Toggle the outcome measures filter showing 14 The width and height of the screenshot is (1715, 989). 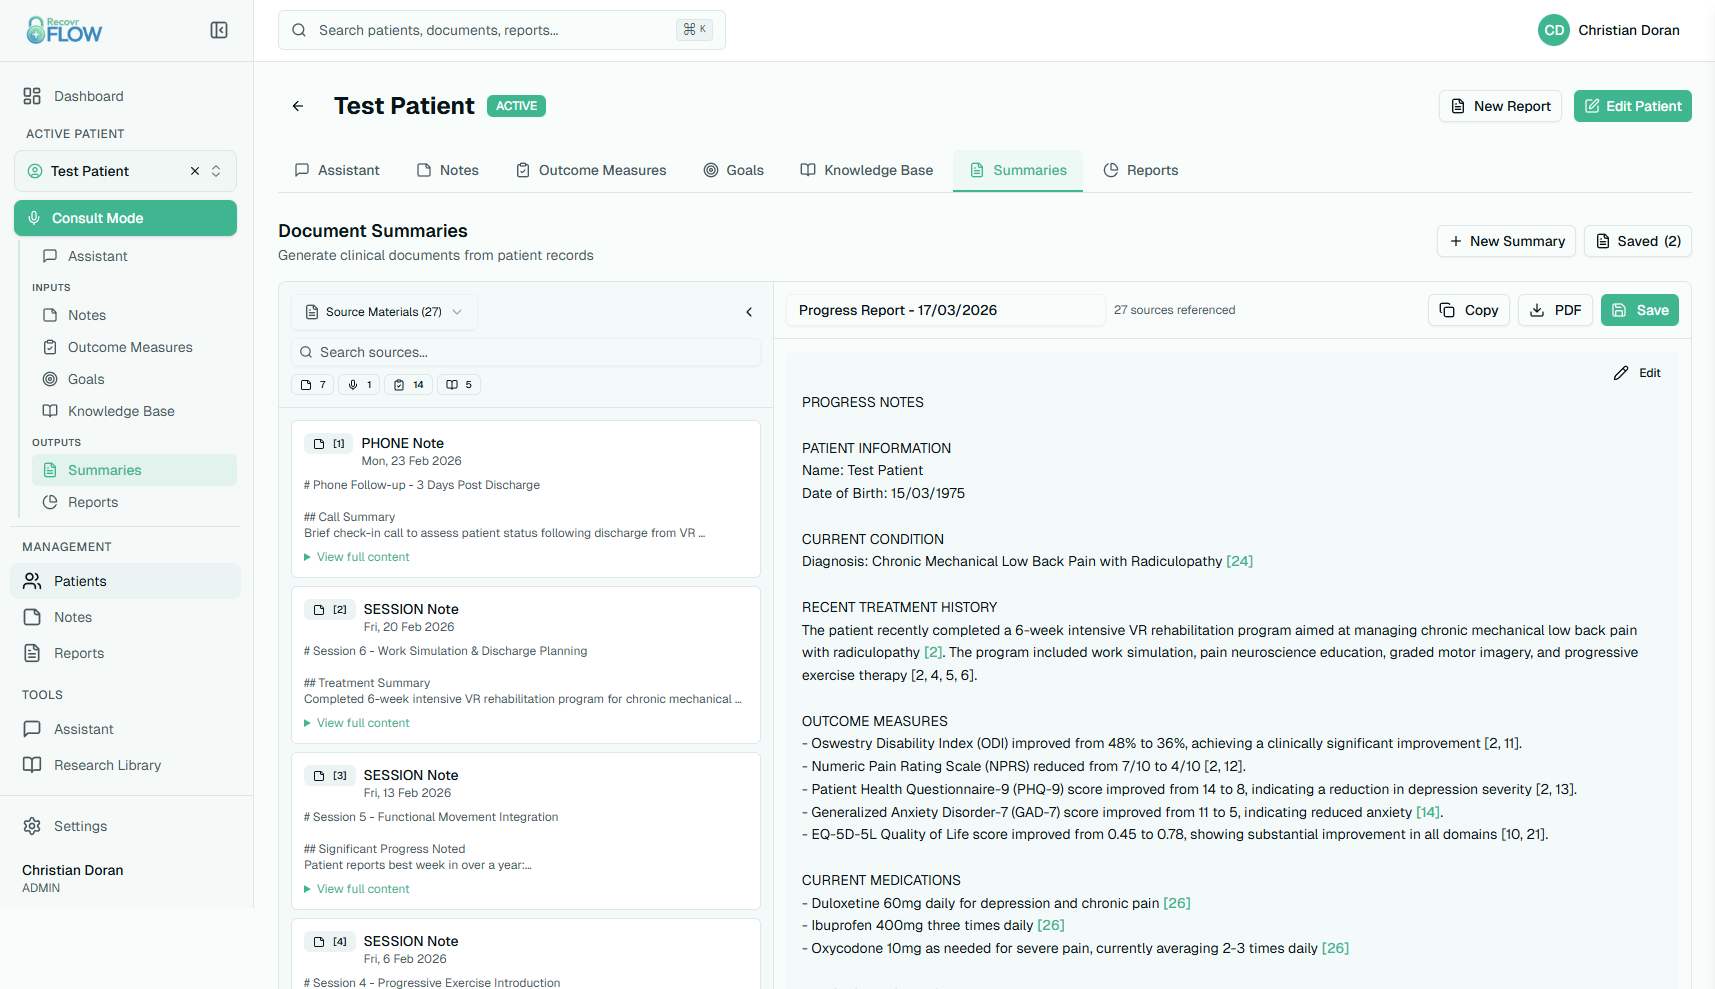[408, 384]
